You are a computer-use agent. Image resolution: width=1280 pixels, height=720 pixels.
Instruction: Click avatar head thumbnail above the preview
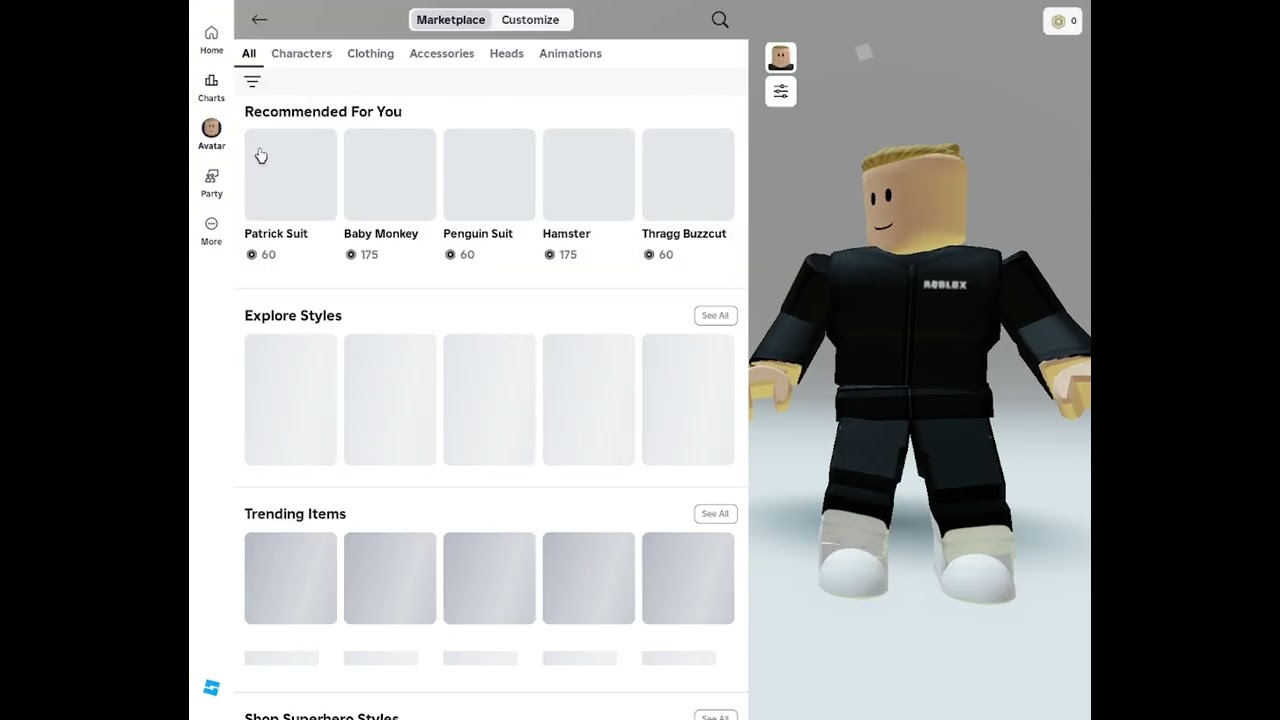click(x=781, y=57)
